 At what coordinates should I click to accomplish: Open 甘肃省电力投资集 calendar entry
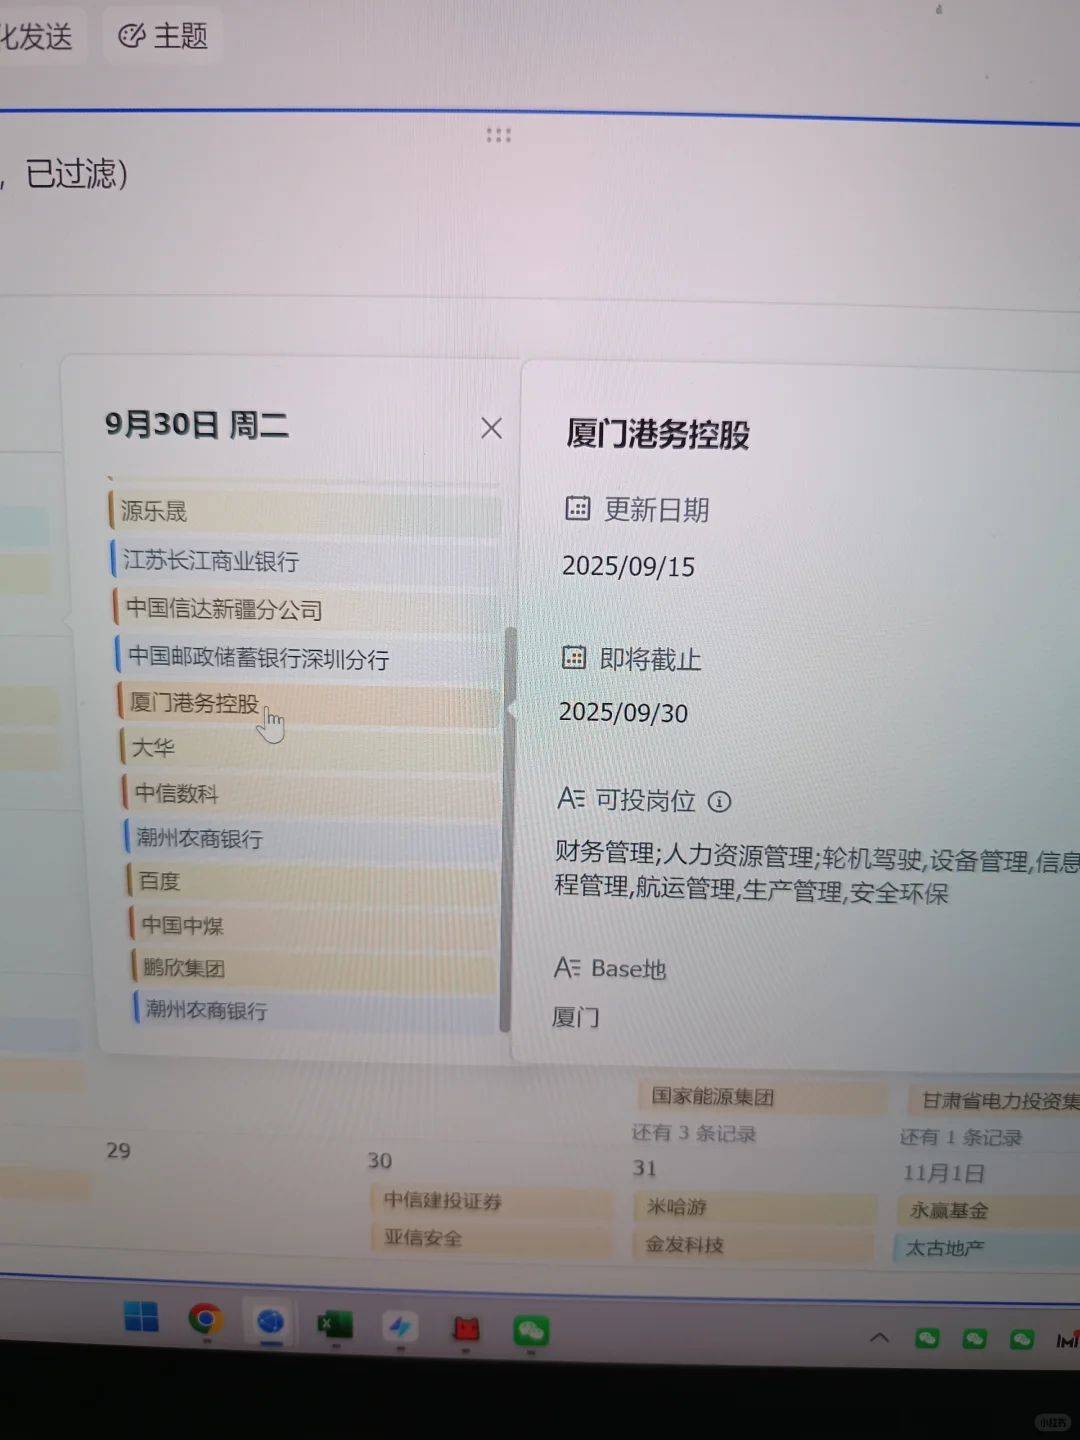(995, 1101)
